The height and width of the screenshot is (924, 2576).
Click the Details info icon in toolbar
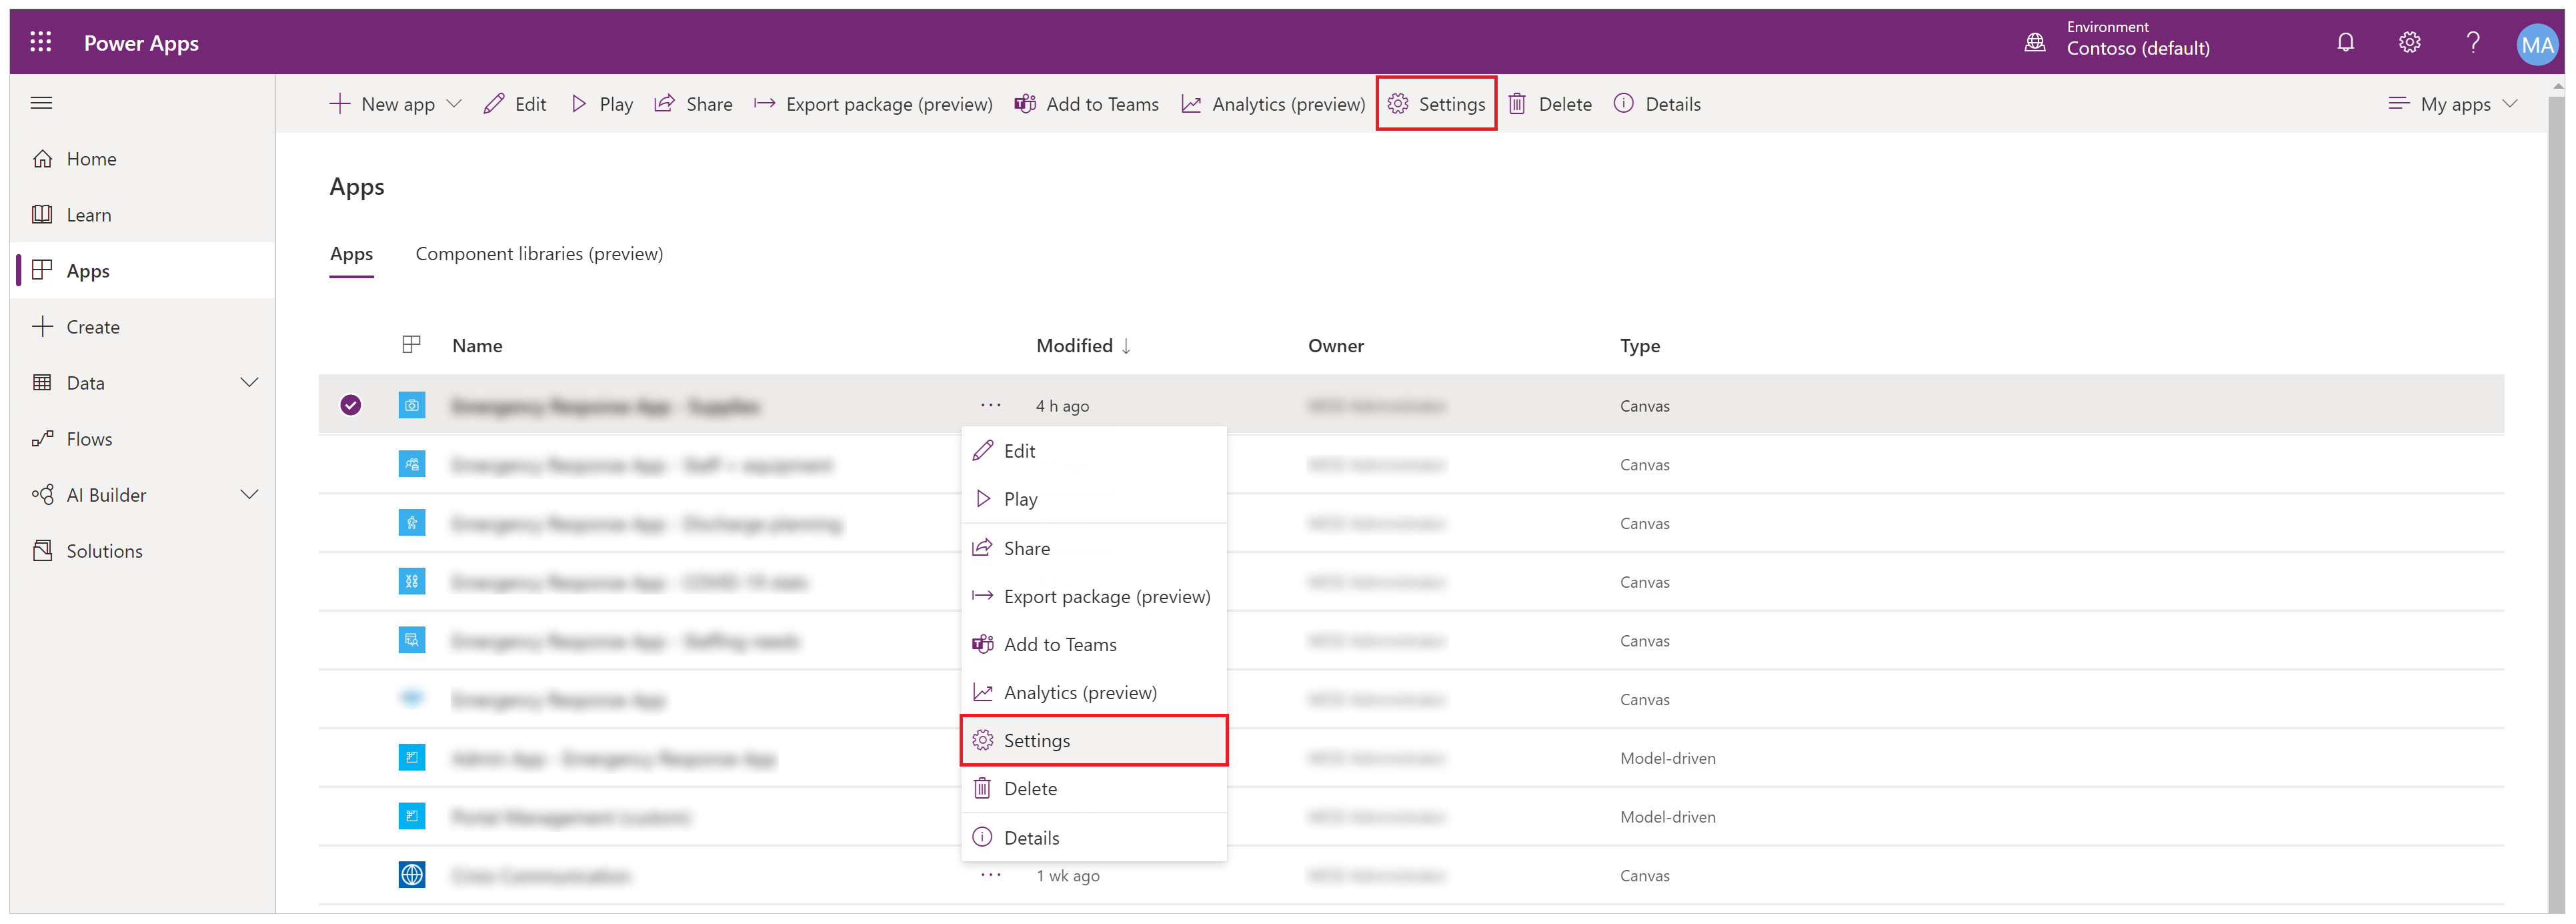pos(1623,103)
